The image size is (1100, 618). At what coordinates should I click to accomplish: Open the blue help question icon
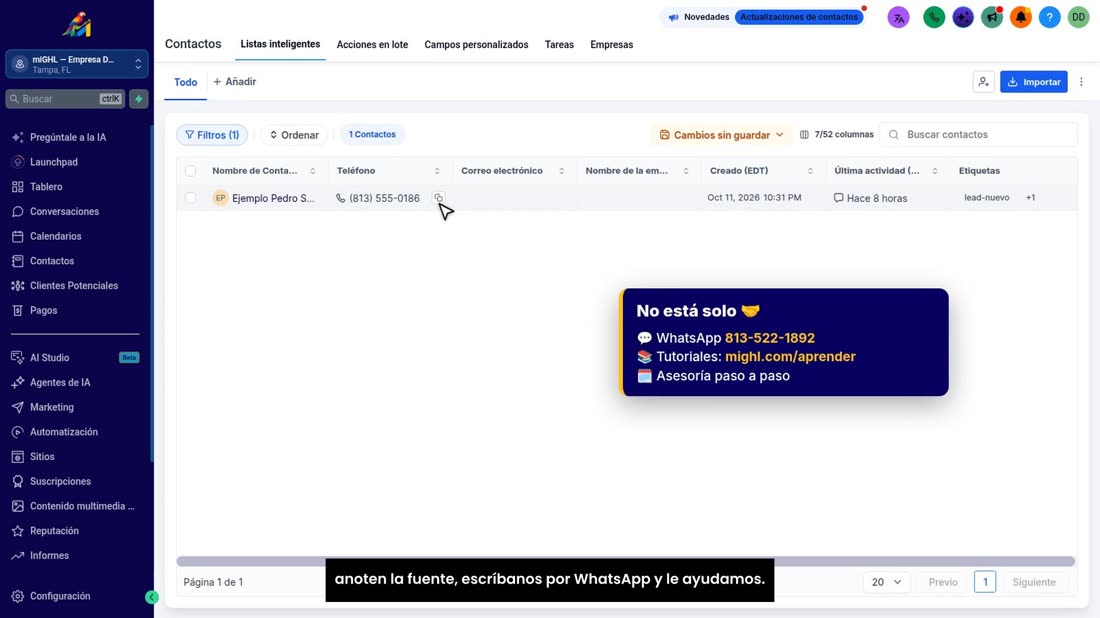[1049, 18]
